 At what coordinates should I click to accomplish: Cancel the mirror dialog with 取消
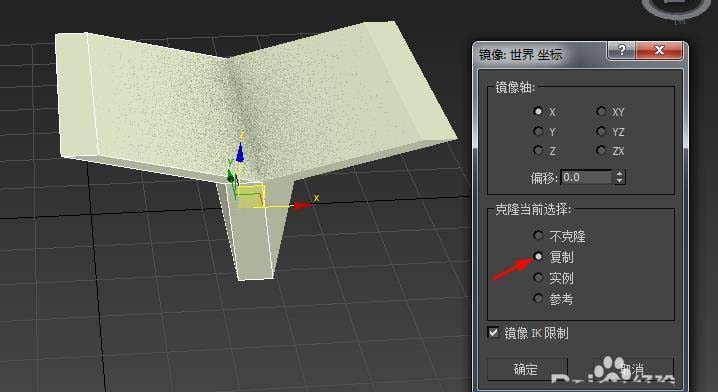633,369
